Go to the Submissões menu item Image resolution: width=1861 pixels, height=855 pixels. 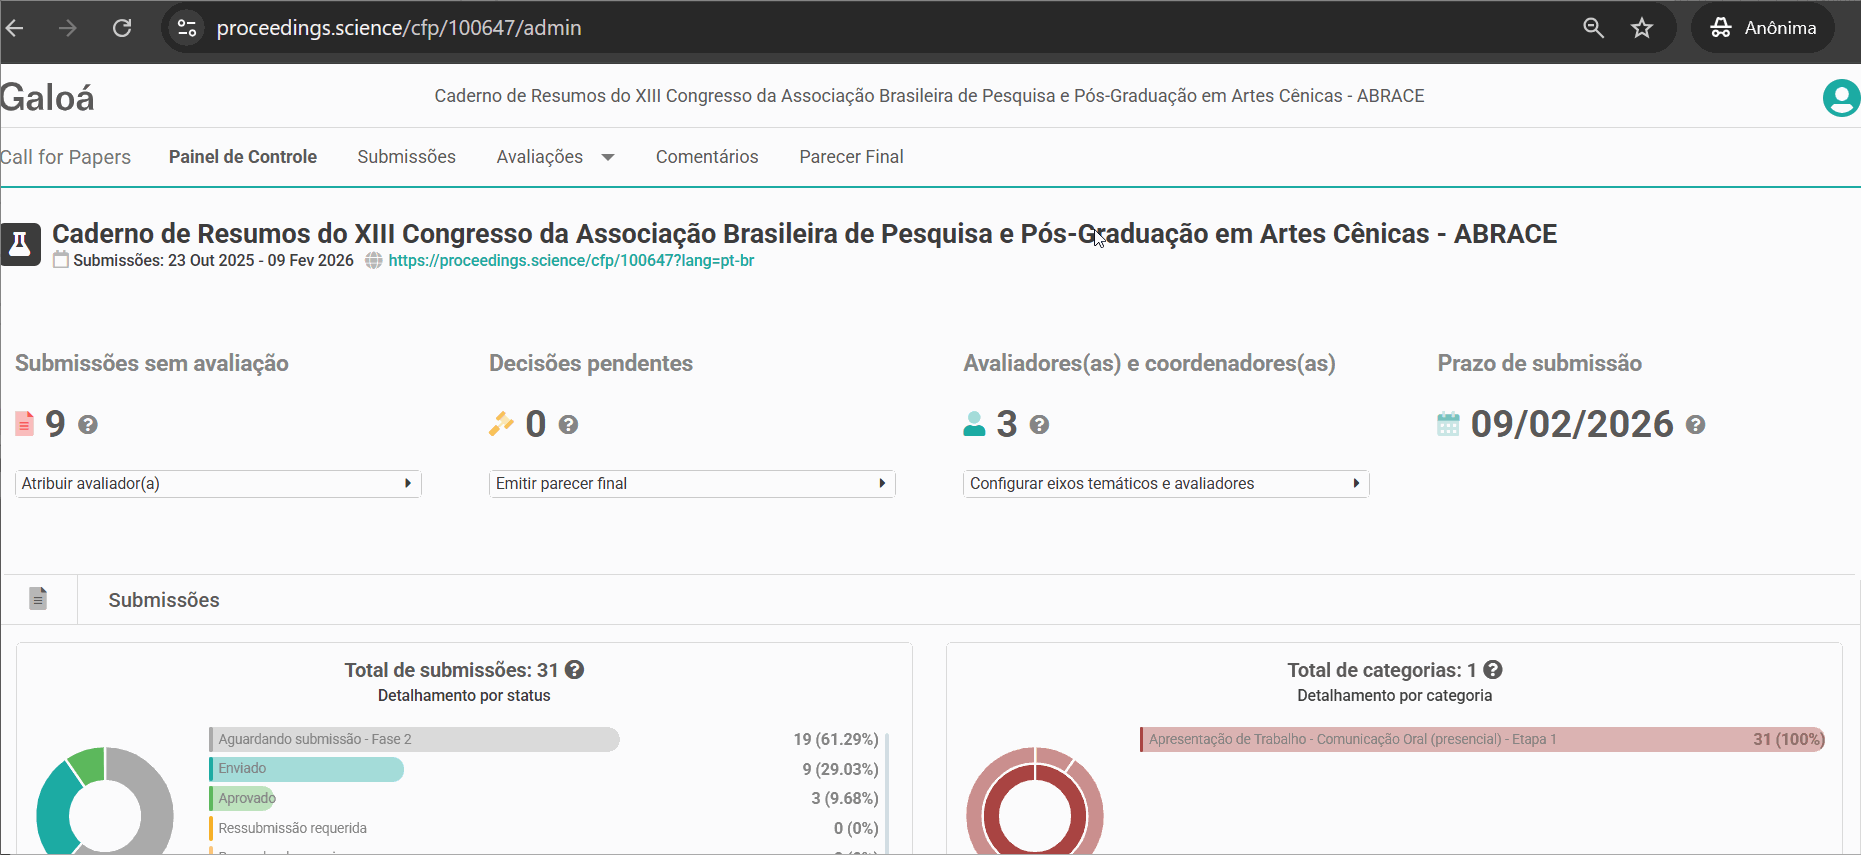tap(406, 157)
